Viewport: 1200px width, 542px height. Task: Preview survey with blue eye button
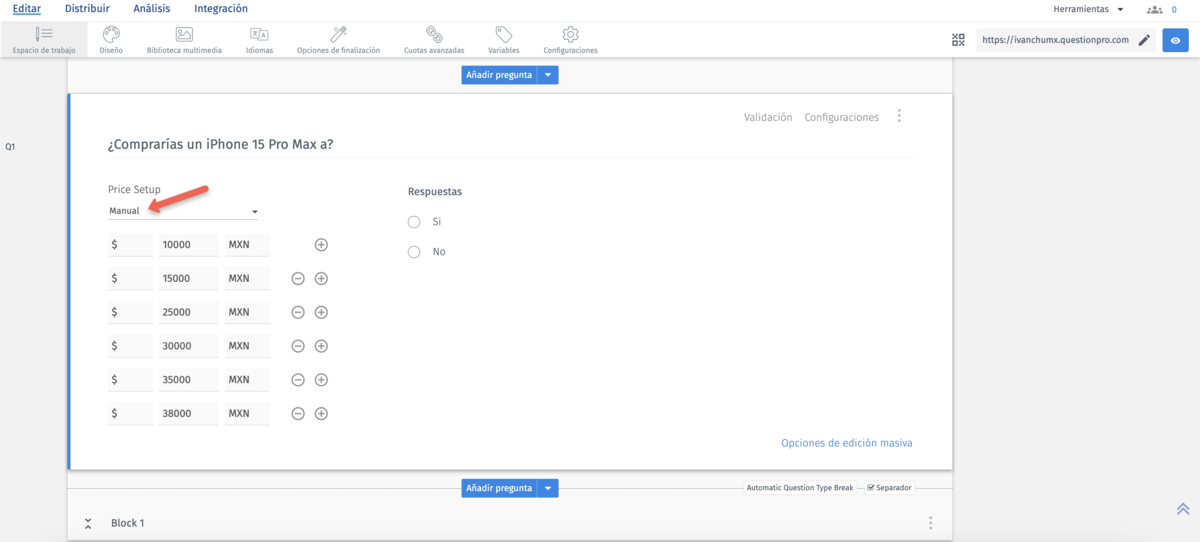click(x=1175, y=40)
